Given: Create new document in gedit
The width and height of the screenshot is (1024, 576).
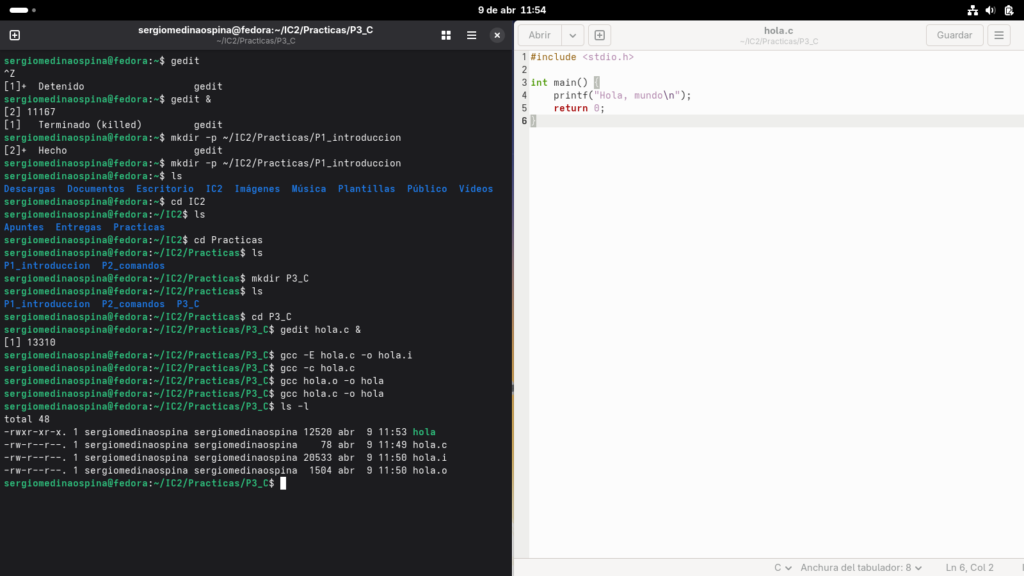Looking at the screenshot, I should [599, 35].
